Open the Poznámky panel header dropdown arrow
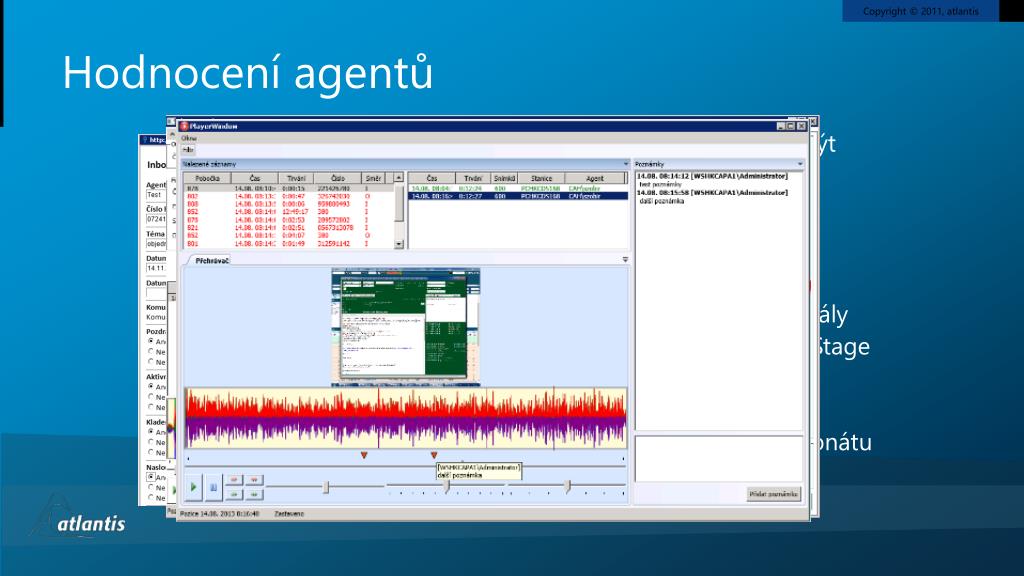The width and height of the screenshot is (1024, 576). (x=800, y=164)
